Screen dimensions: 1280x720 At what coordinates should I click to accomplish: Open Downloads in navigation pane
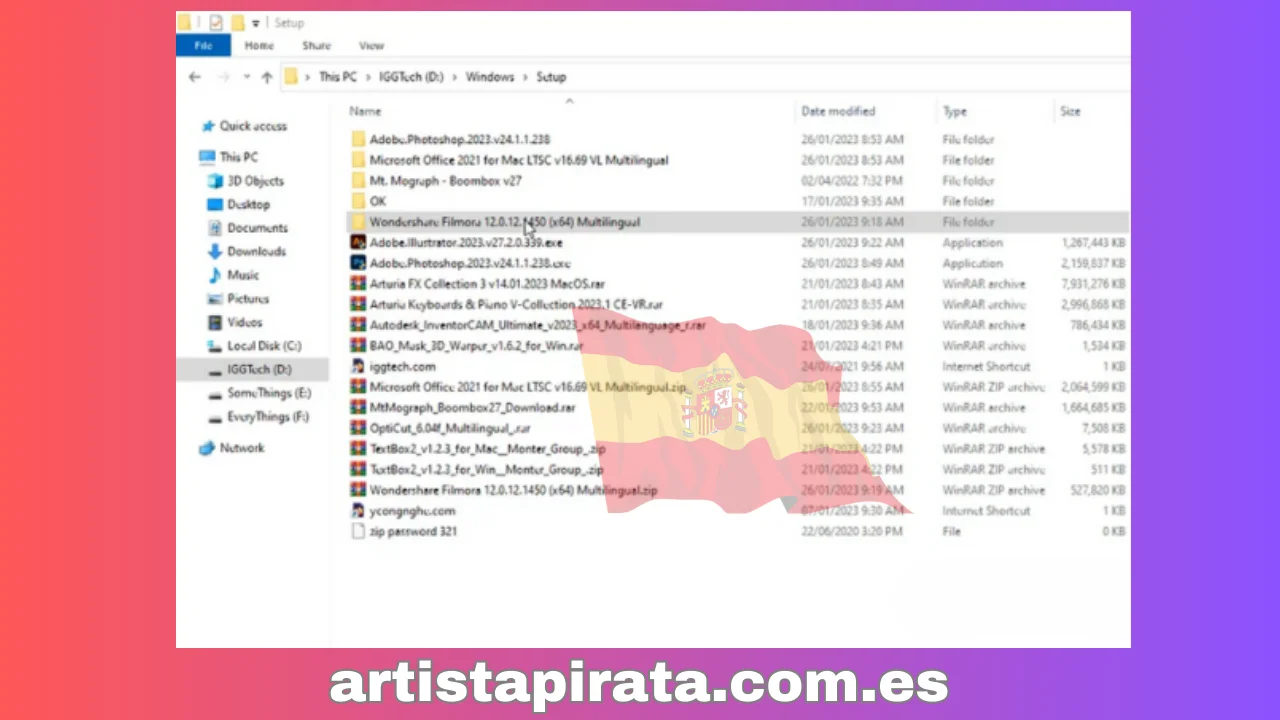(256, 252)
